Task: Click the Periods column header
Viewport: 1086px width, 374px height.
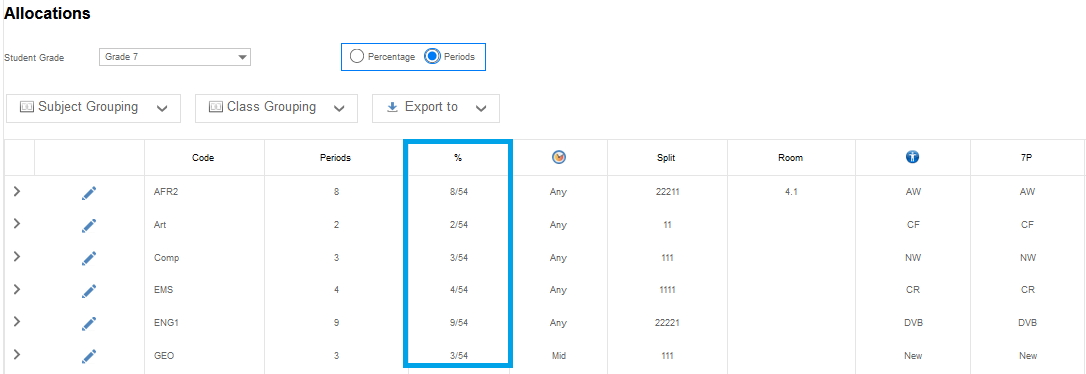Action: [x=335, y=158]
